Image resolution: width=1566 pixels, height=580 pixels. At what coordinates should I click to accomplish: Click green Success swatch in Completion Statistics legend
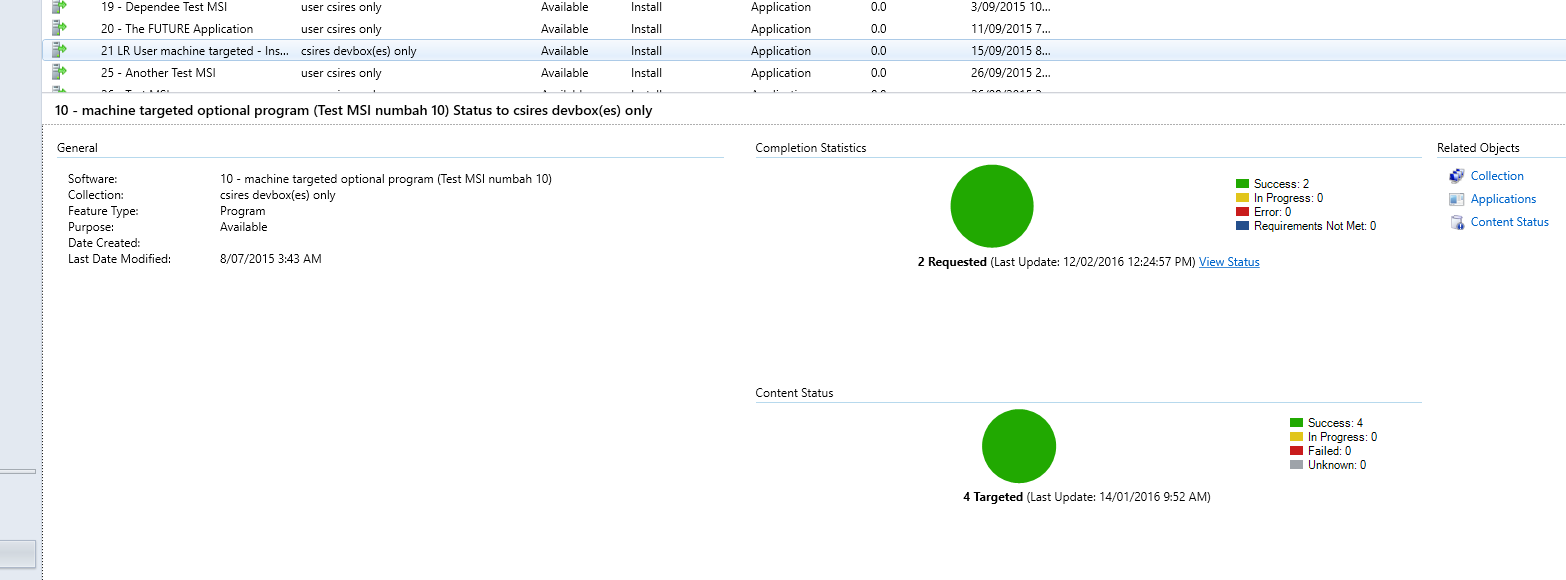click(1242, 184)
